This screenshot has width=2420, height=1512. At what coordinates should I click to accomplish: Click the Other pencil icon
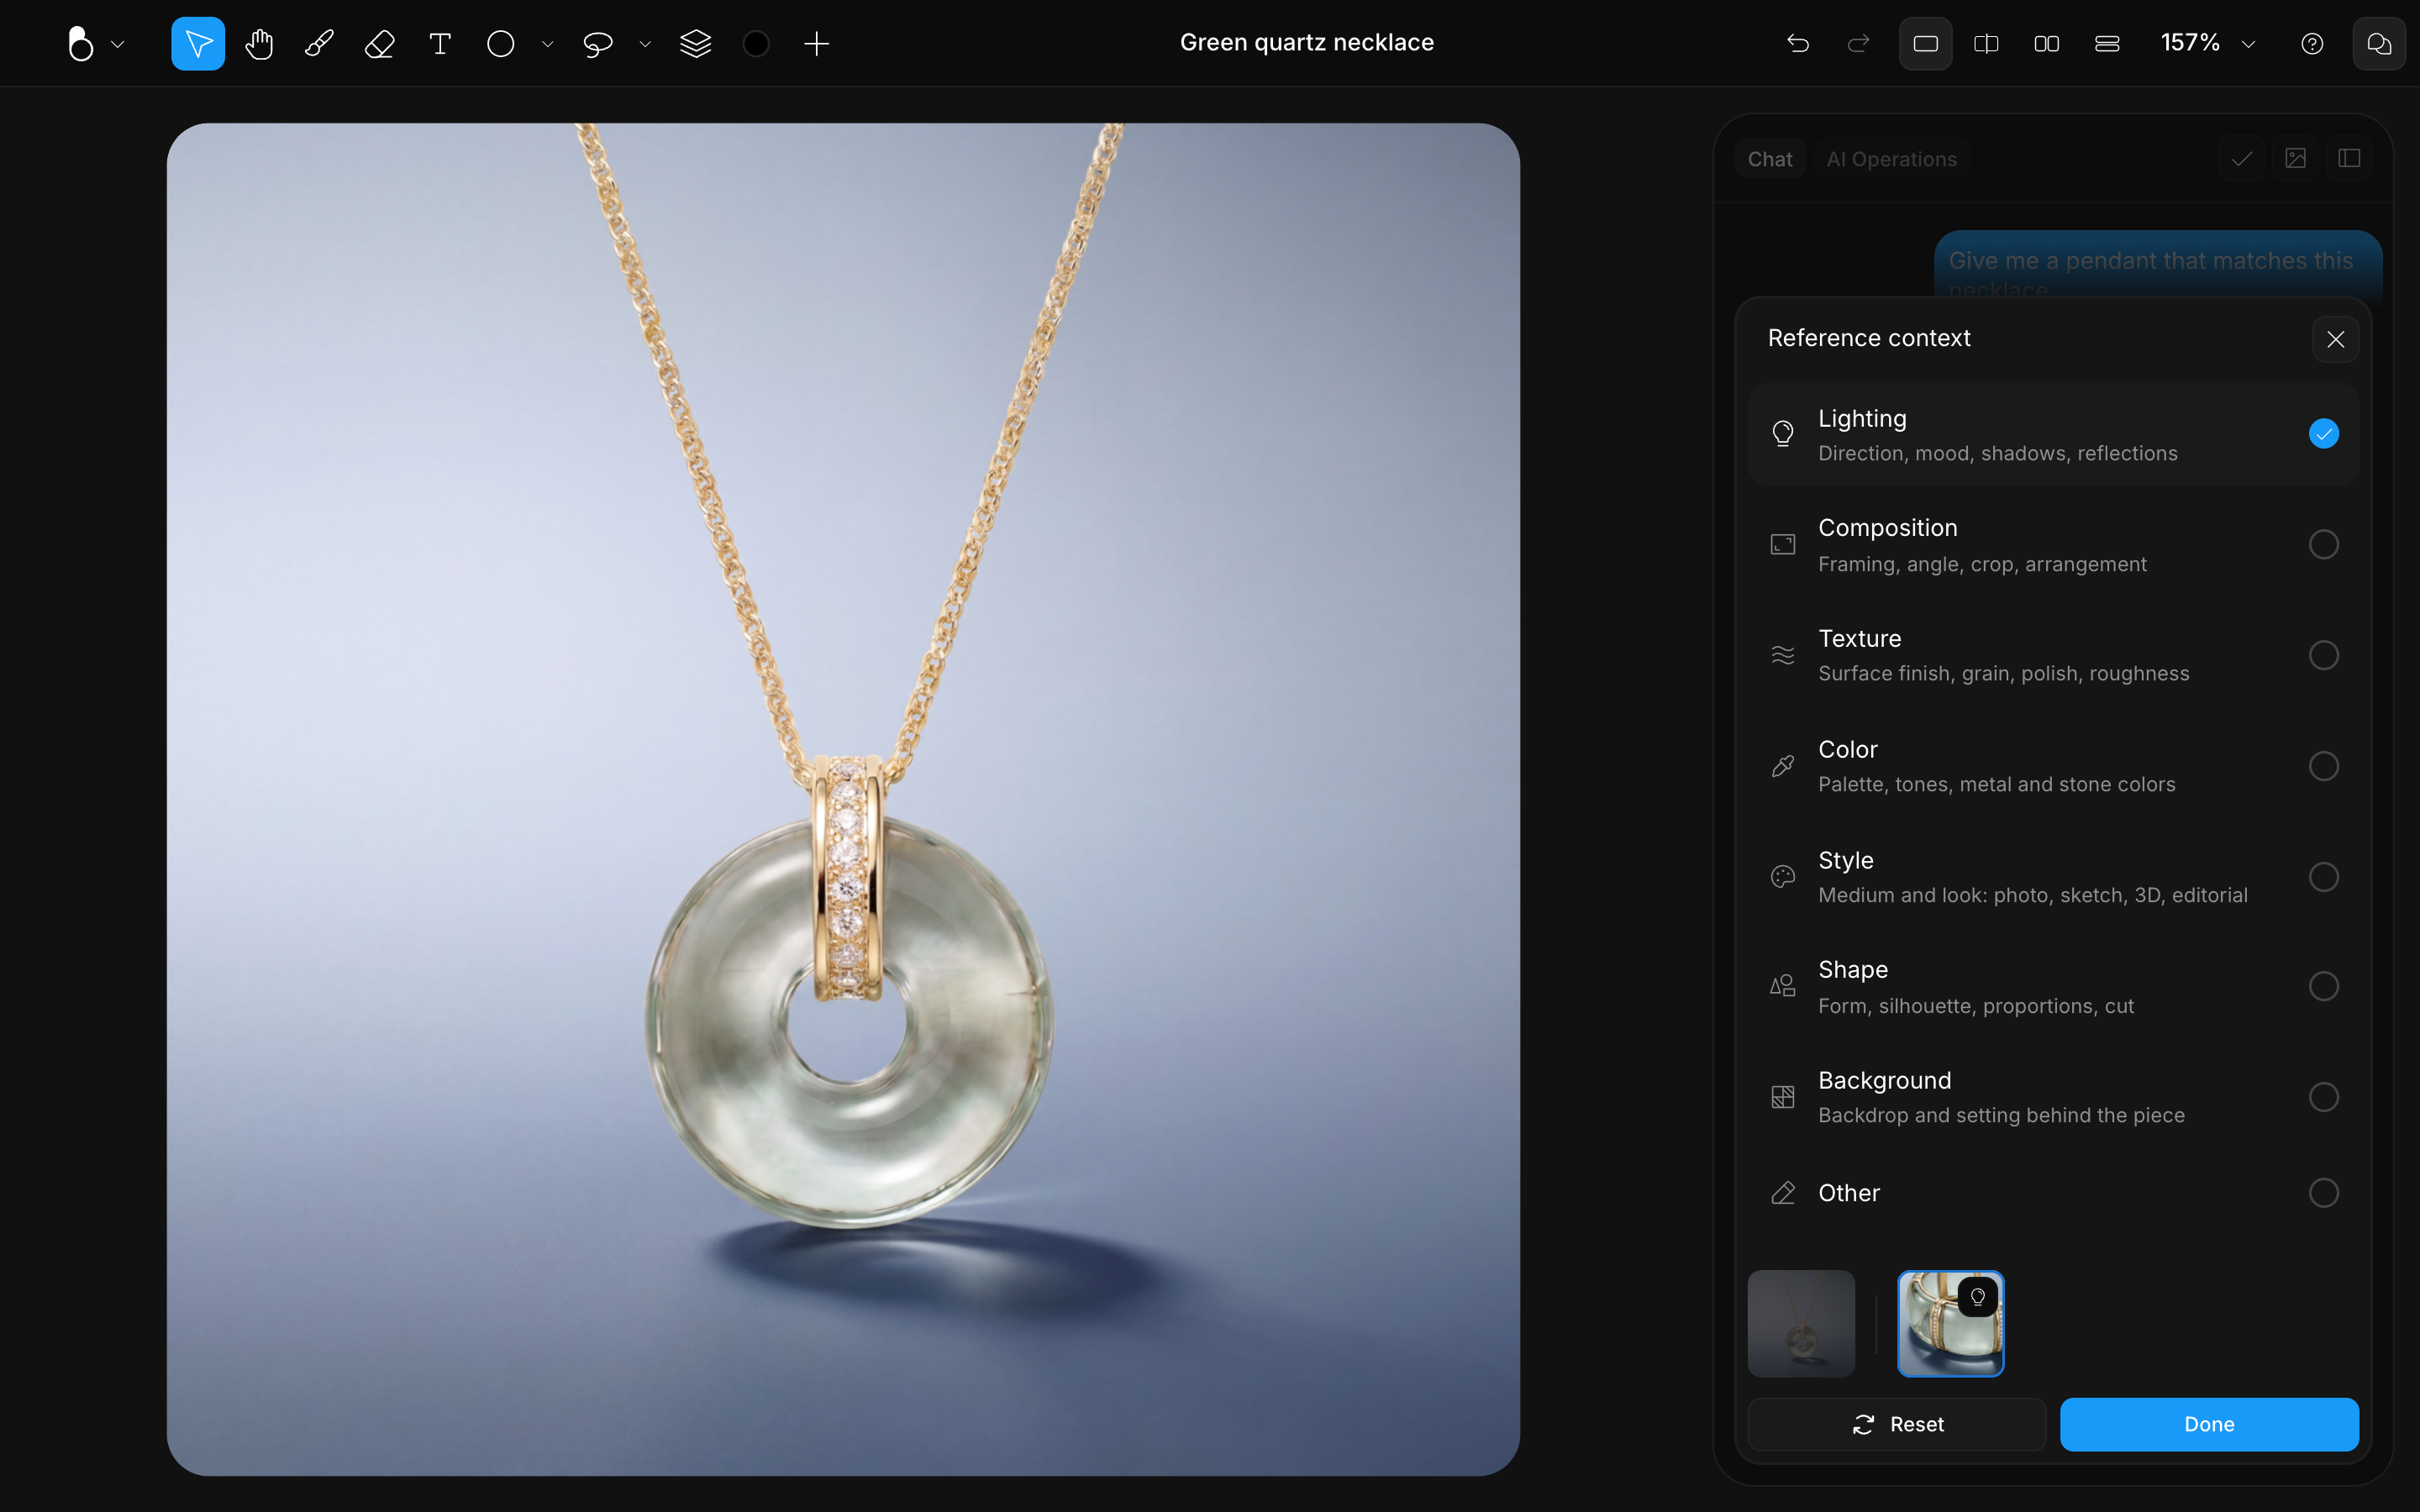[1783, 1193]
